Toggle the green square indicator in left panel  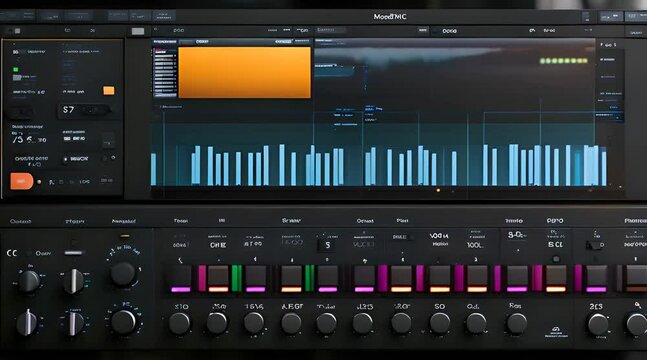click(x=16, y=70)
